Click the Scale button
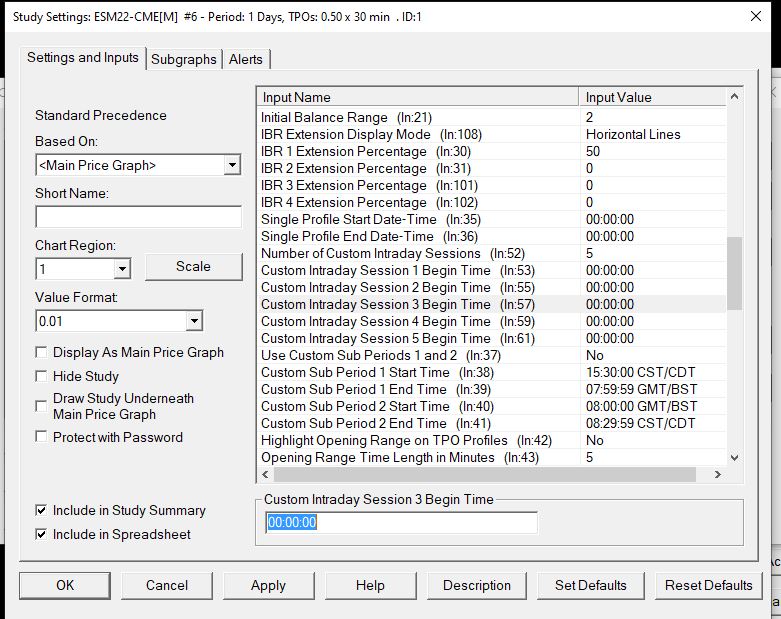The image size is (781, 619). (x=193, y=266)
